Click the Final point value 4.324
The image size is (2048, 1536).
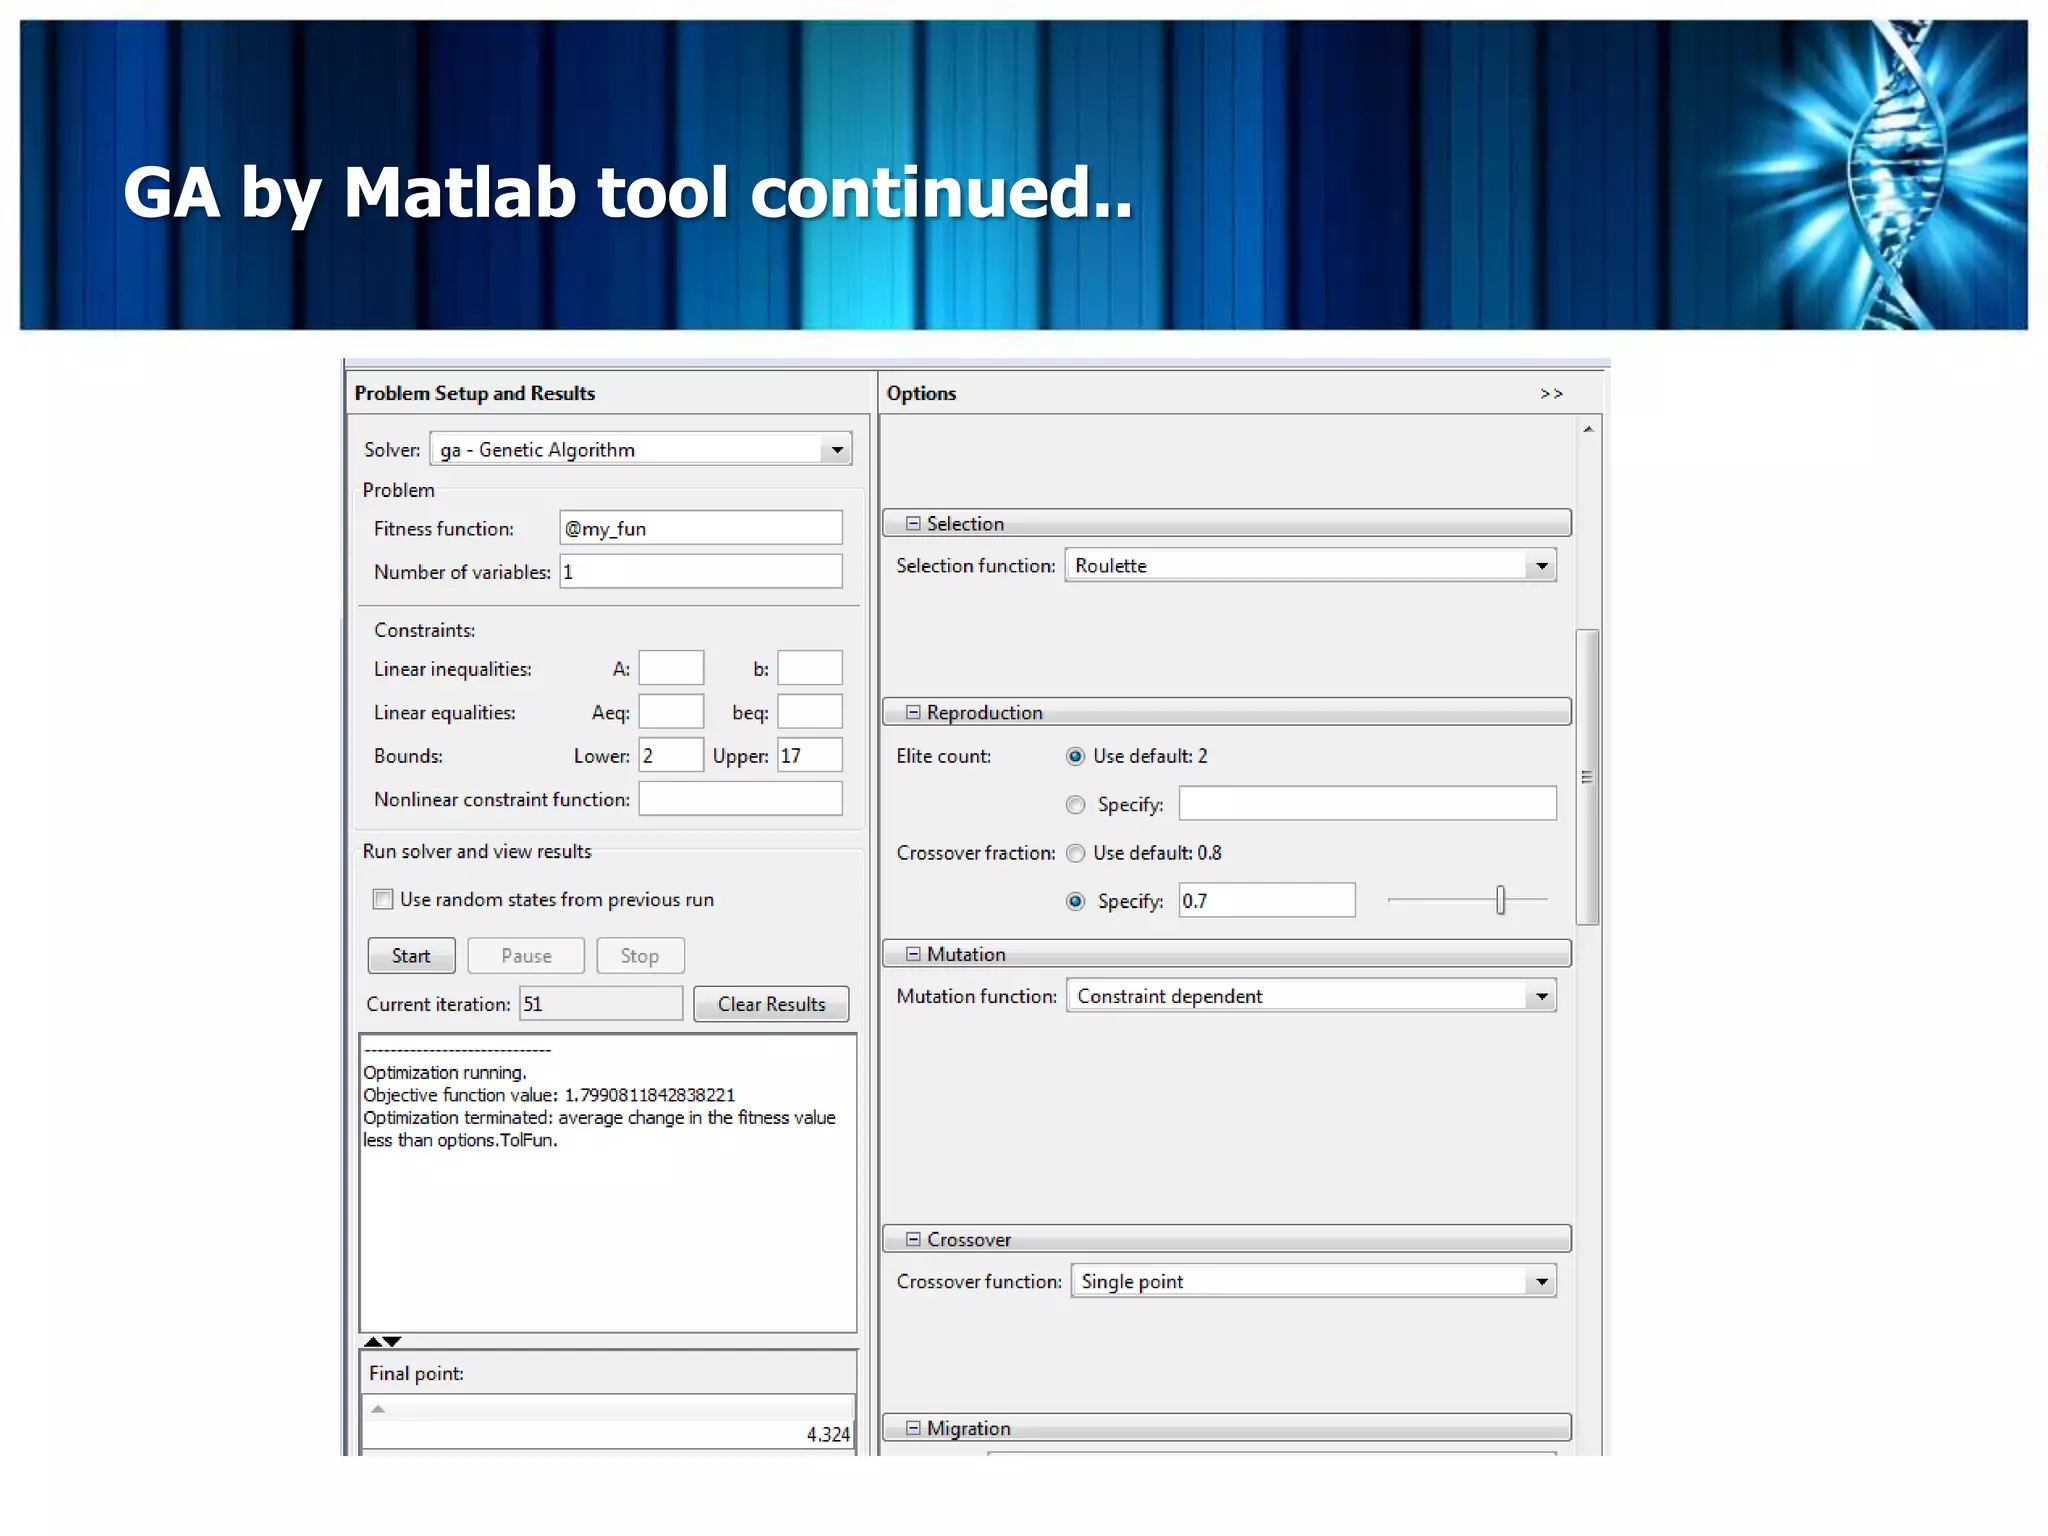point(828,1434)
